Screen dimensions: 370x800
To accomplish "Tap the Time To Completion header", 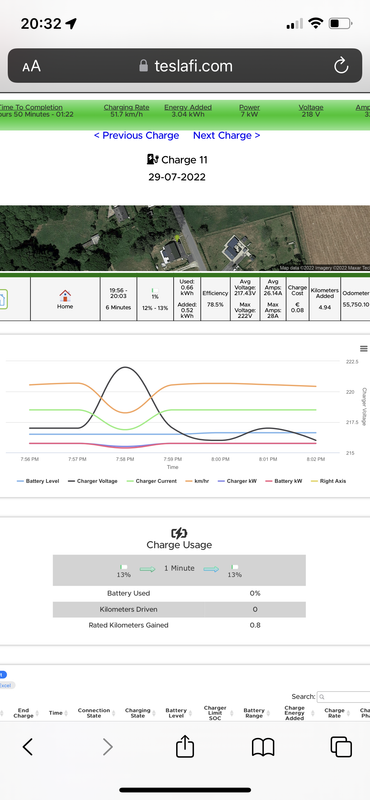I will click(x=31, y=107).
